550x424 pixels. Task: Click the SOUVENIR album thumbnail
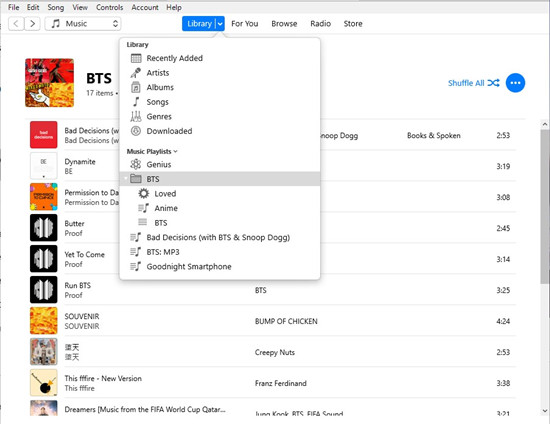pos(43,321)
